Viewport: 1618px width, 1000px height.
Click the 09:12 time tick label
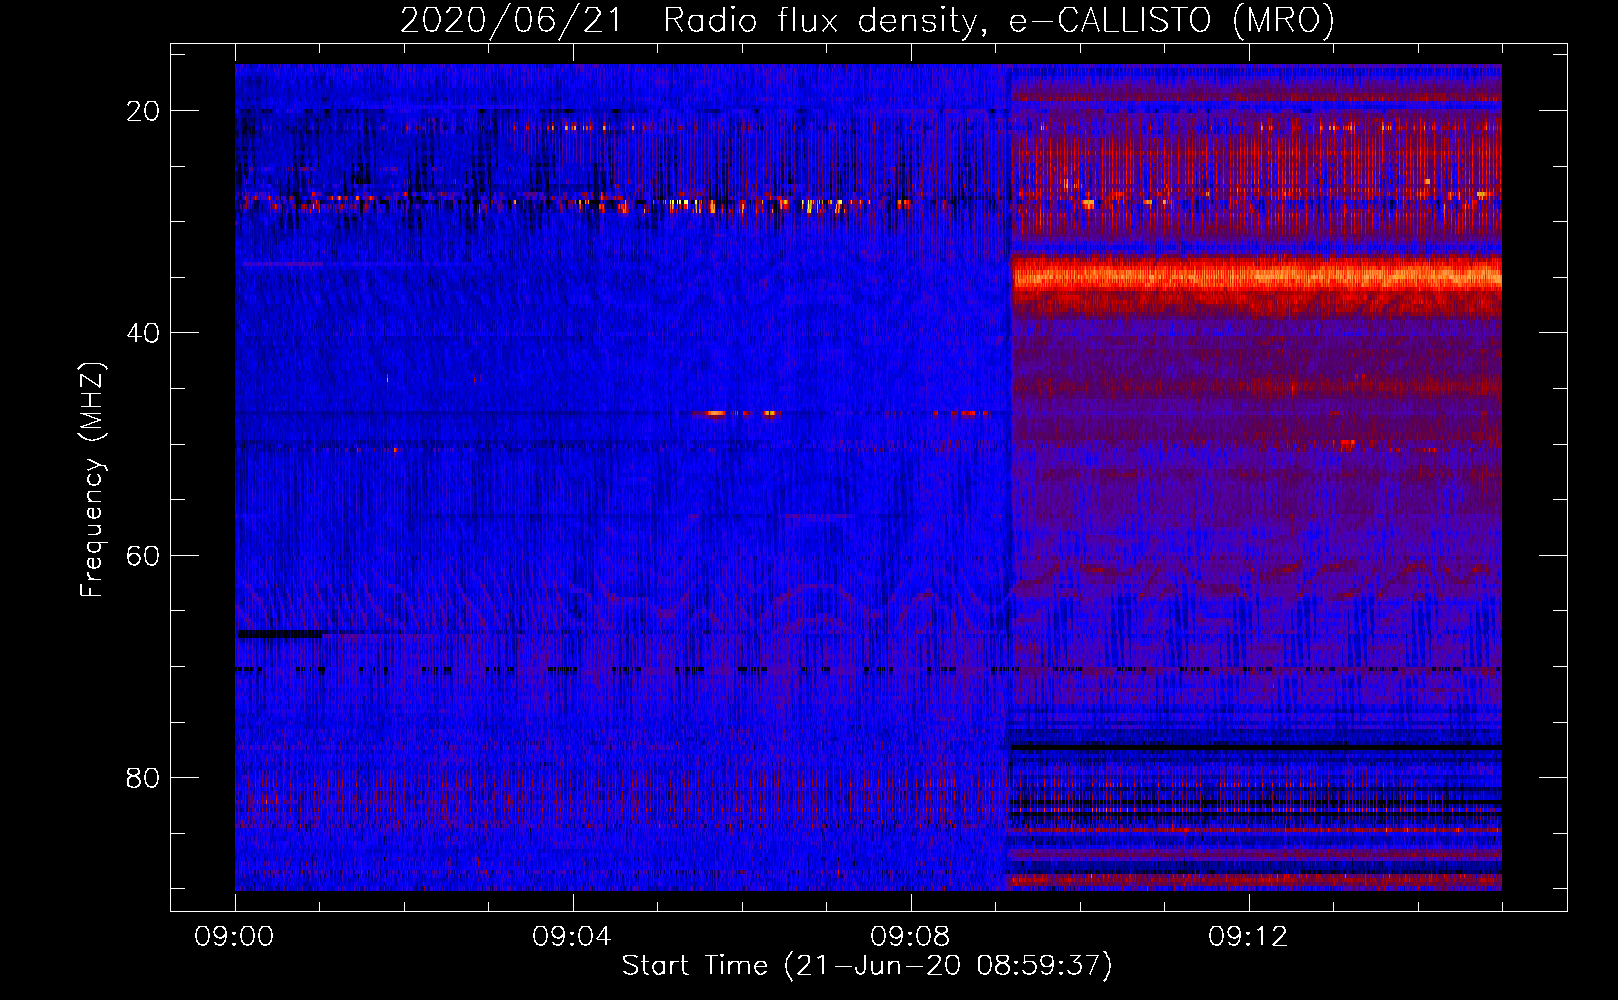(x=1248, y=937)
